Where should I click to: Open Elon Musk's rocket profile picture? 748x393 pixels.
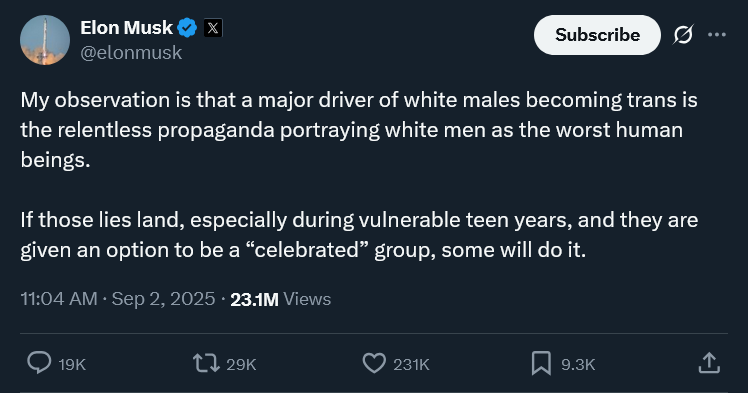pos(45,40)
